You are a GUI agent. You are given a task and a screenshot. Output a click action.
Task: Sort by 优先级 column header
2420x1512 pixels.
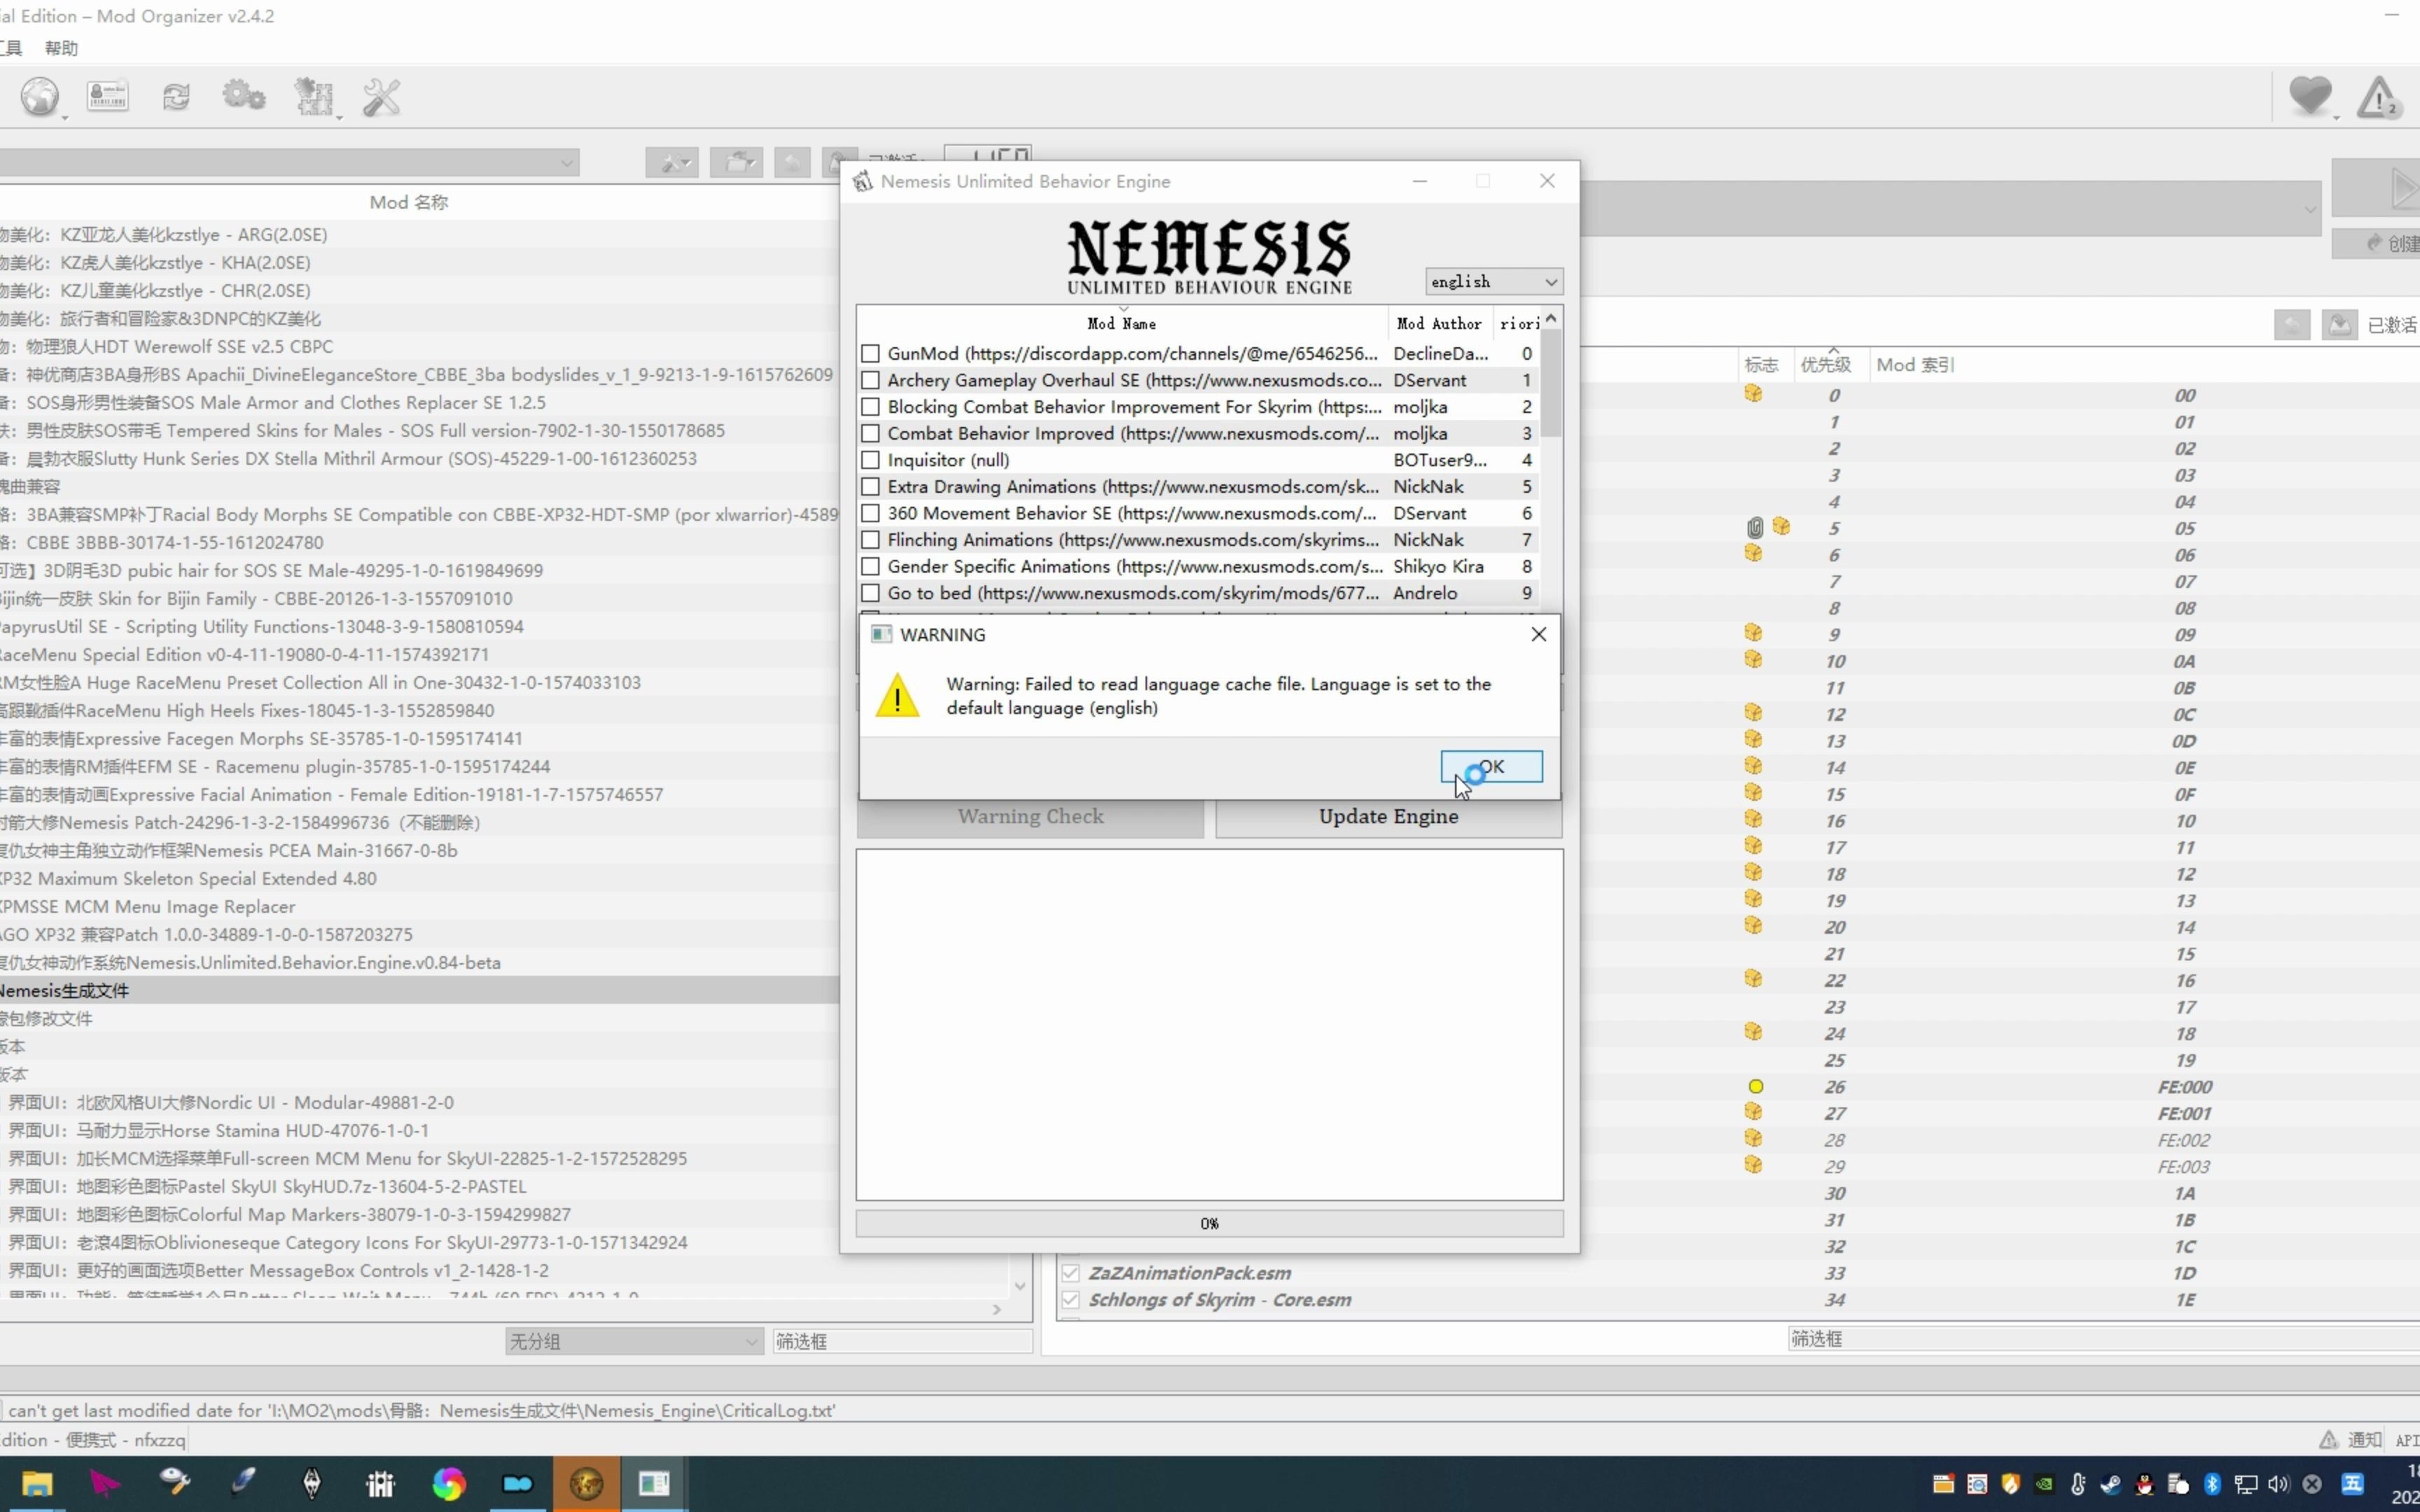tap(1826, 365)
